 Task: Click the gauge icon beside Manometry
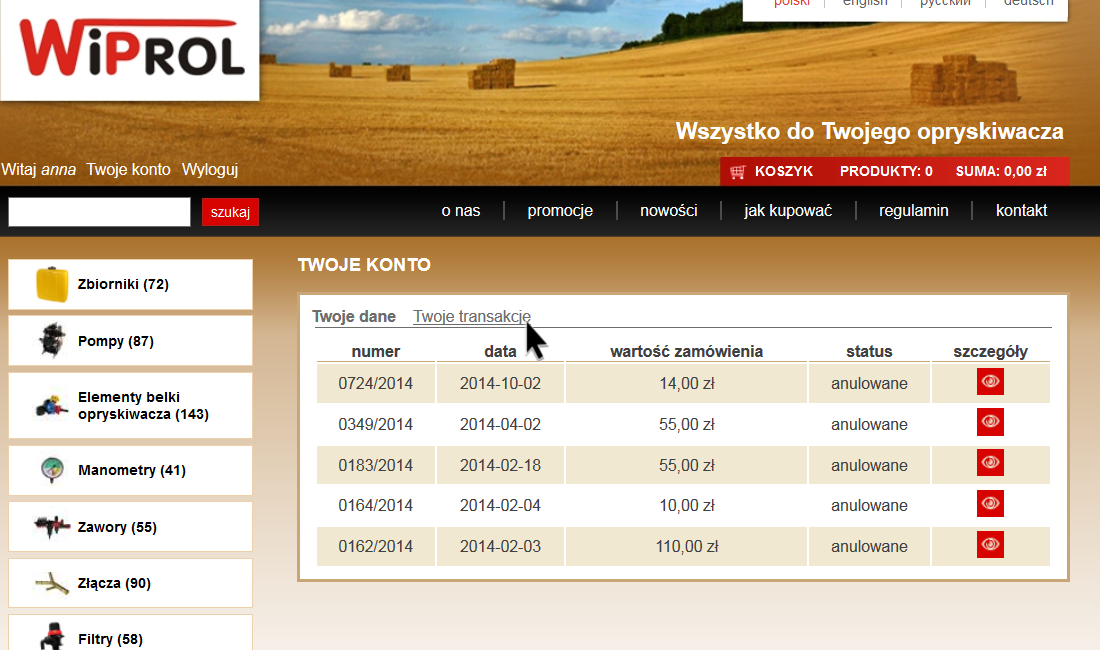52,470
